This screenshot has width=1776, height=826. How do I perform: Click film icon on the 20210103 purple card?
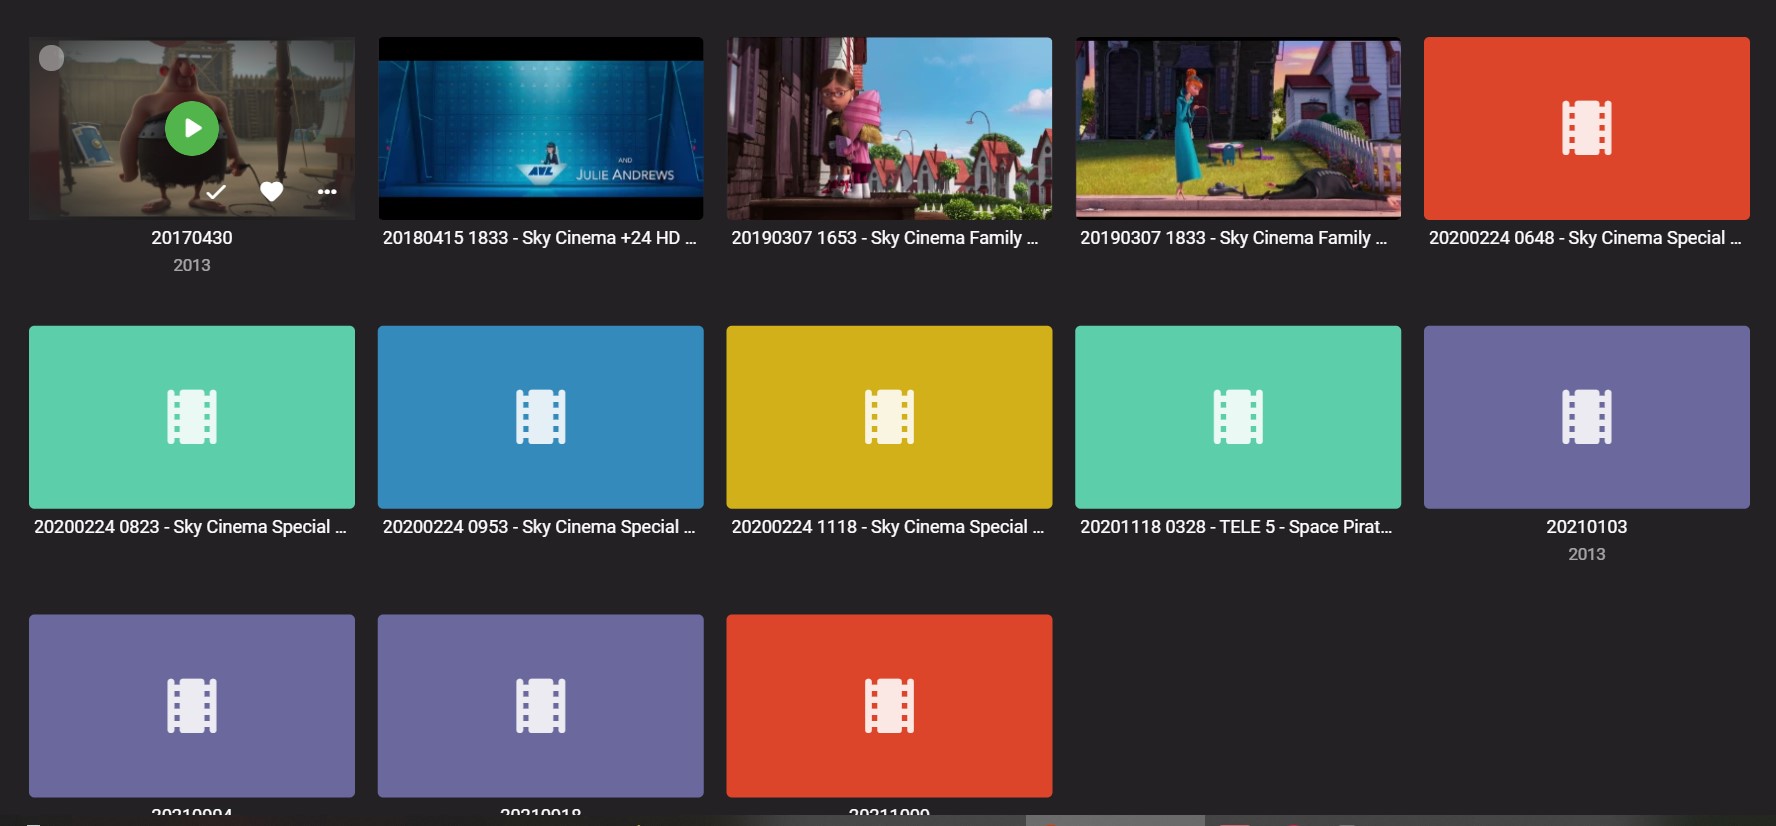pos(1587,417)
